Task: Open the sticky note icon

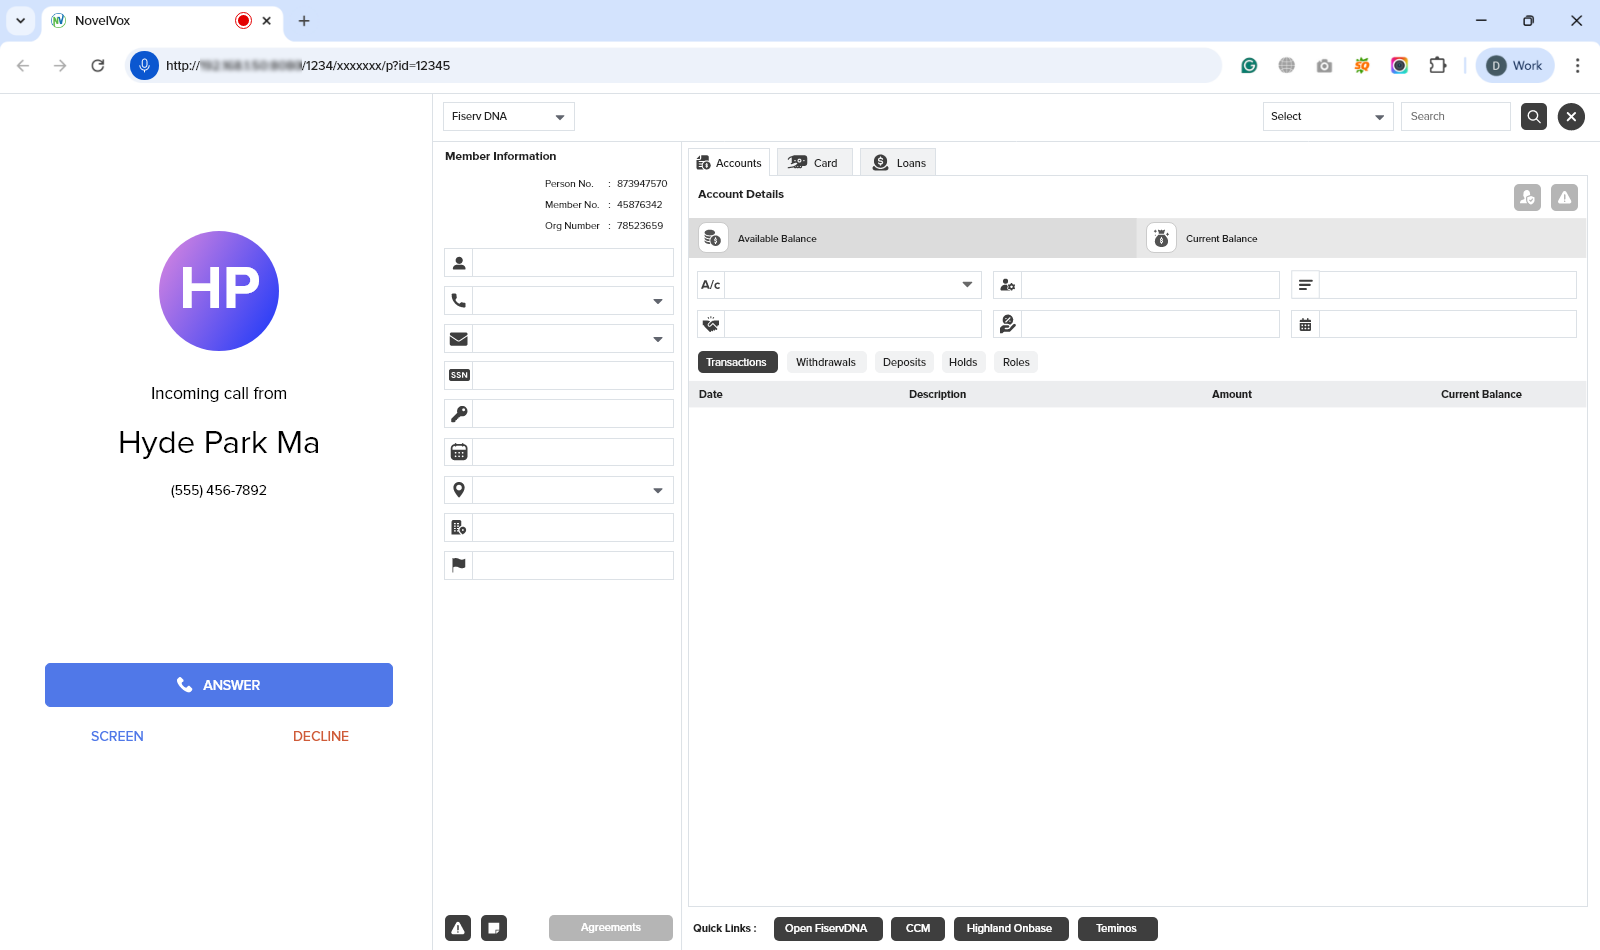Action: (494, 928)
